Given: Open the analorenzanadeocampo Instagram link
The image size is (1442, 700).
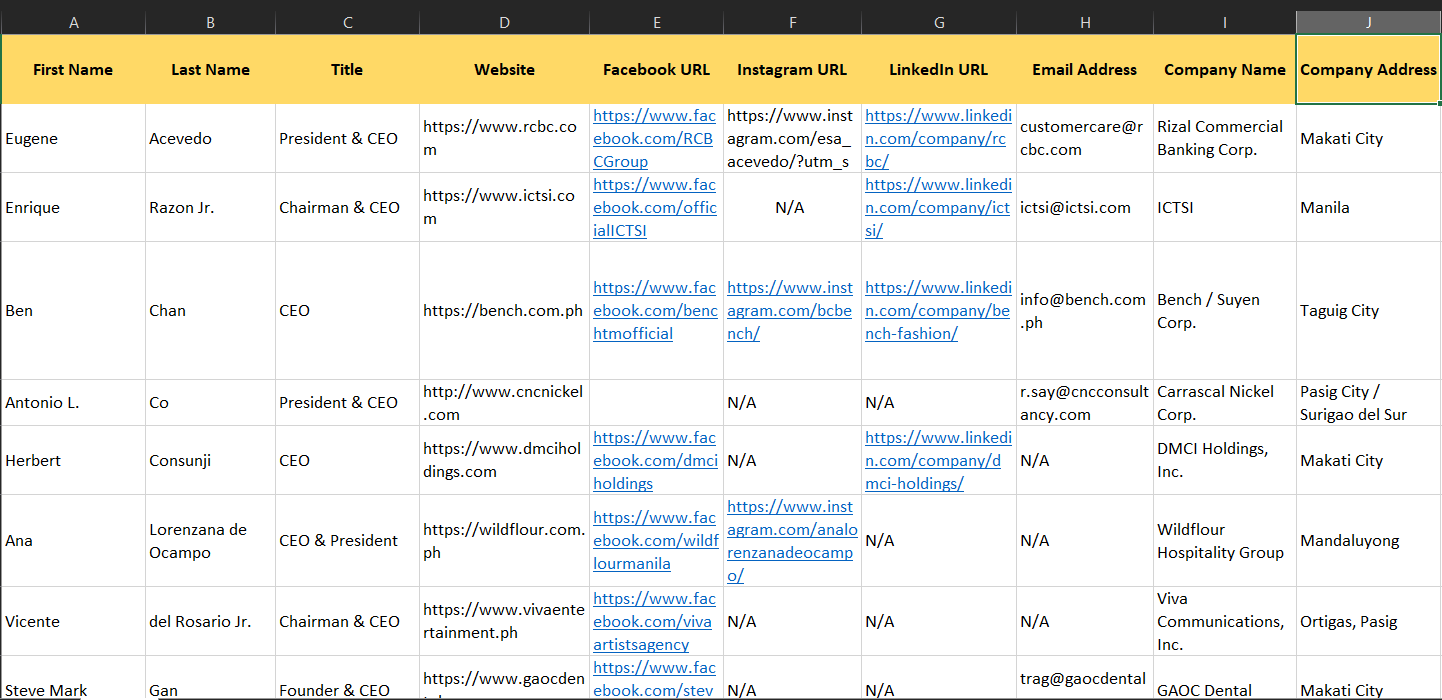Looking at the screenshot, I should click(791, 541).
